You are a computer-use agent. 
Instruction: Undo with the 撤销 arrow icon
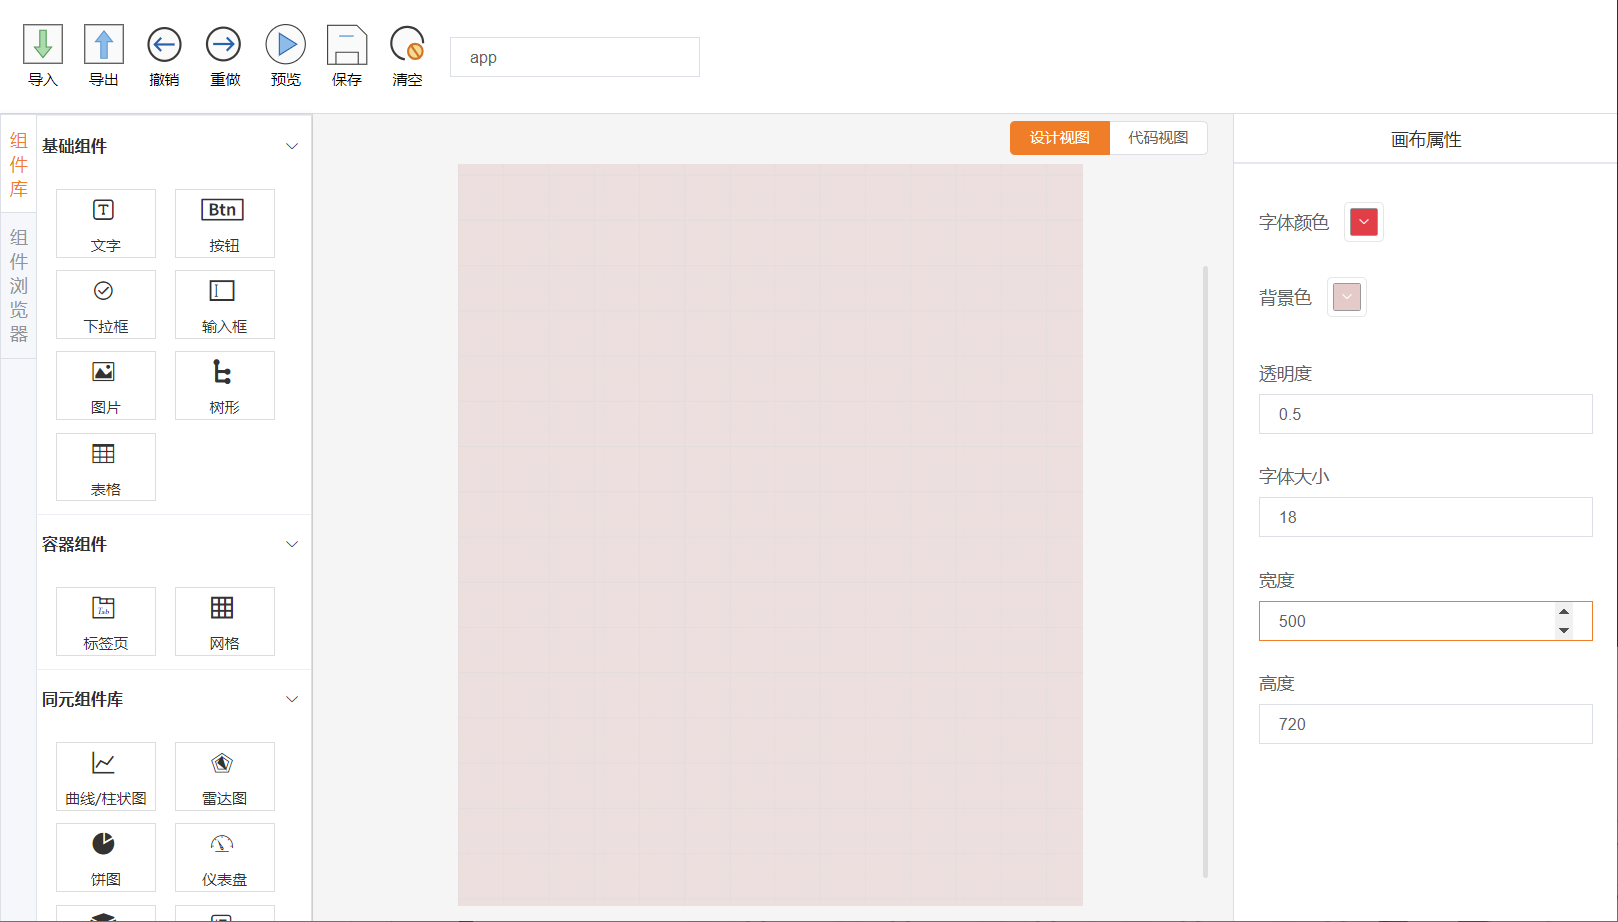click(164, 45)
